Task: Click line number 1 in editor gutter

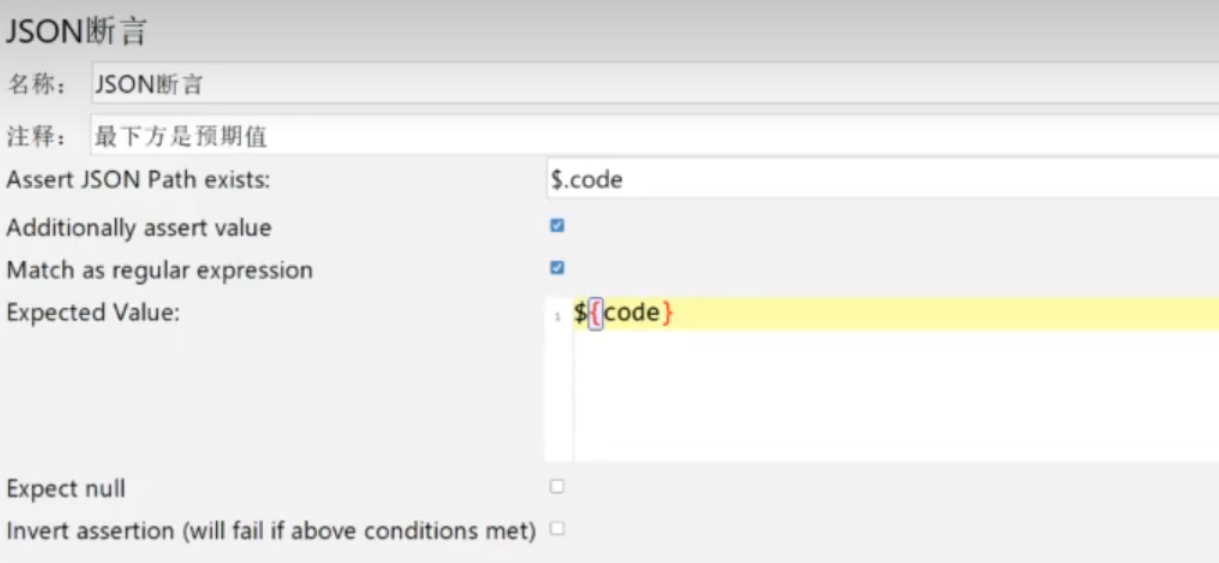Action: click(557, 317)
